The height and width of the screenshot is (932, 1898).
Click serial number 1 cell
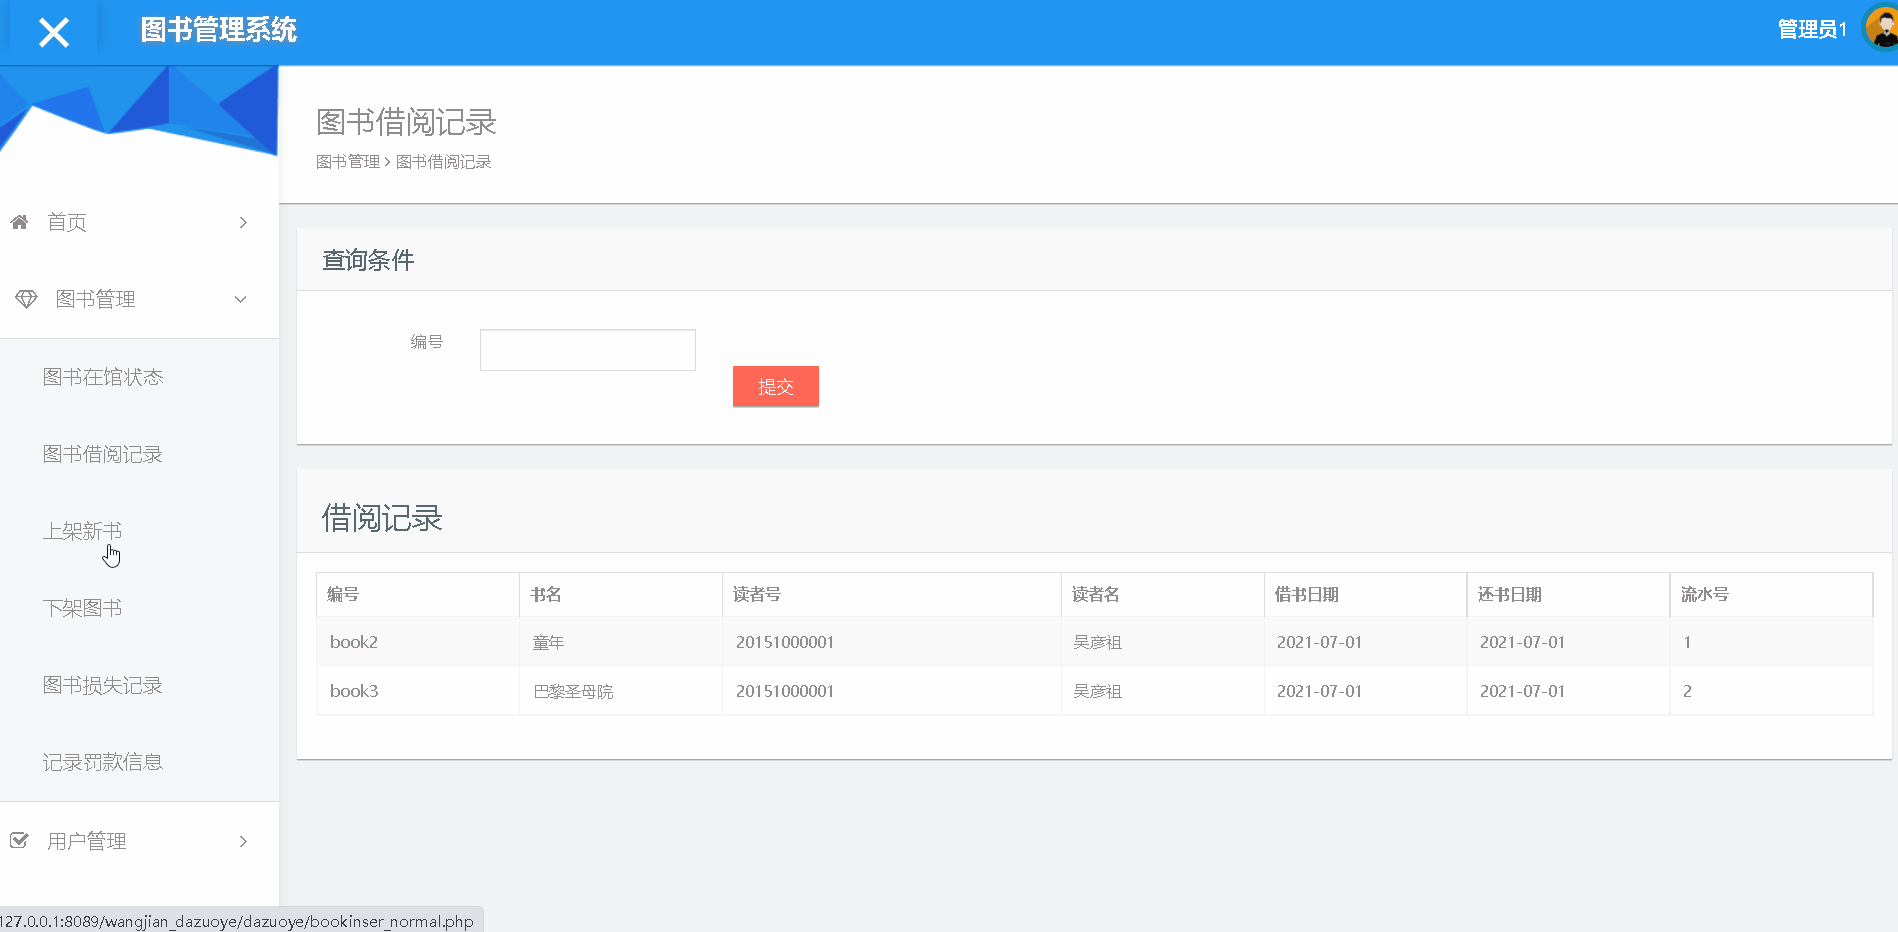coord(1772,642)
